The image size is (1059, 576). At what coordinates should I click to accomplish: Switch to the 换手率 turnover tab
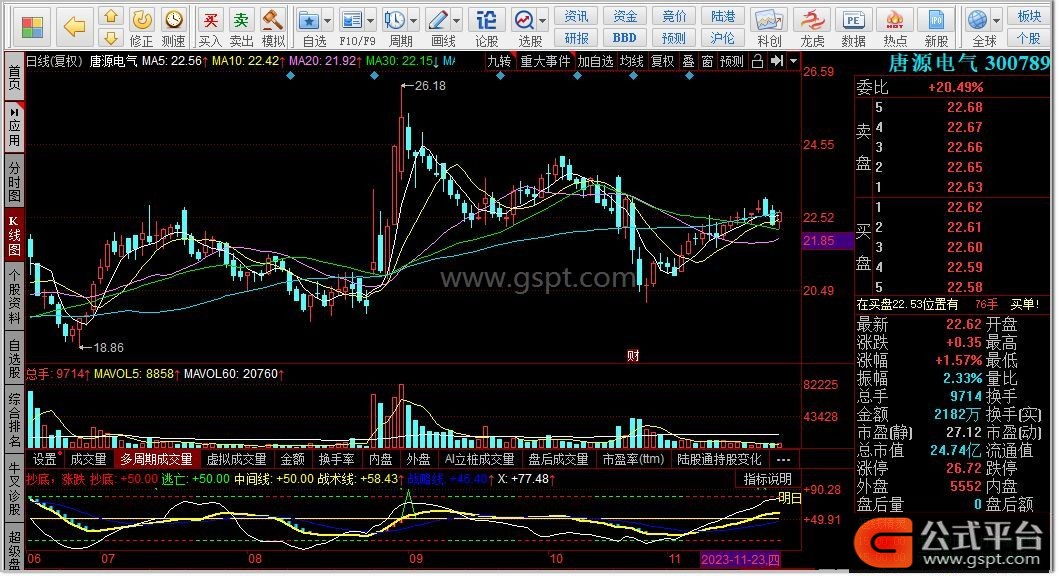coord(336,460)
